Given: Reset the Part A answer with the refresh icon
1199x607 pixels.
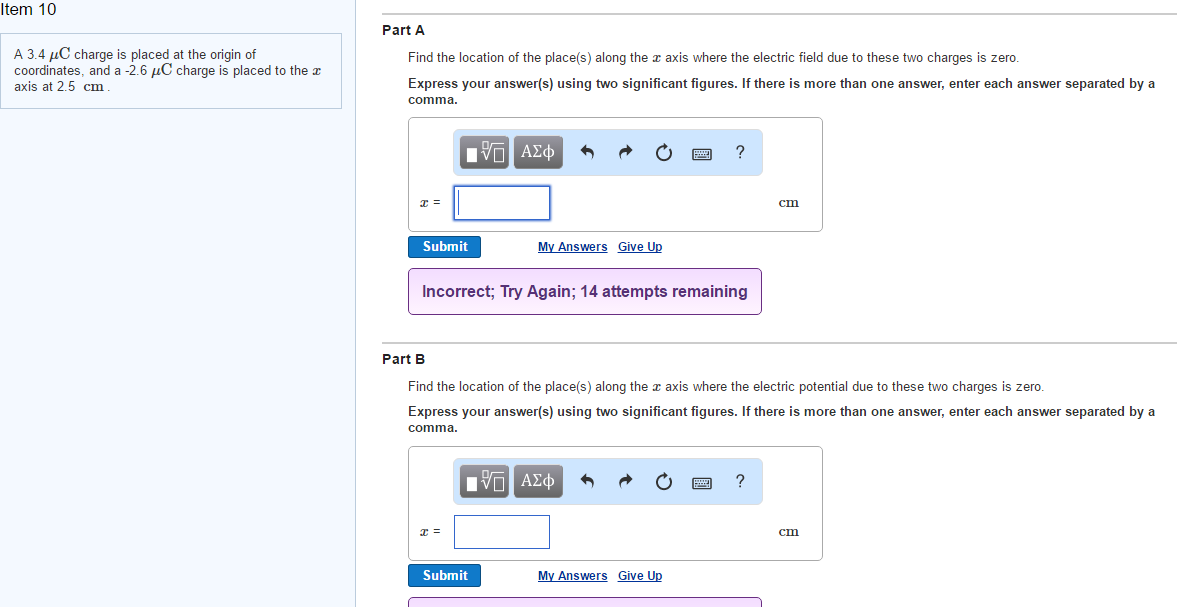Looking at the screenshot, I should 663,152.
